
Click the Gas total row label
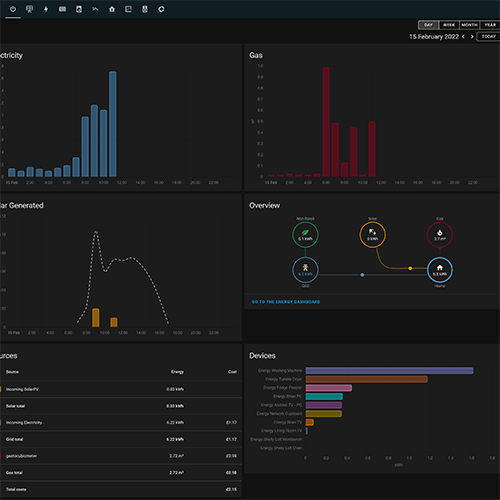14,473
